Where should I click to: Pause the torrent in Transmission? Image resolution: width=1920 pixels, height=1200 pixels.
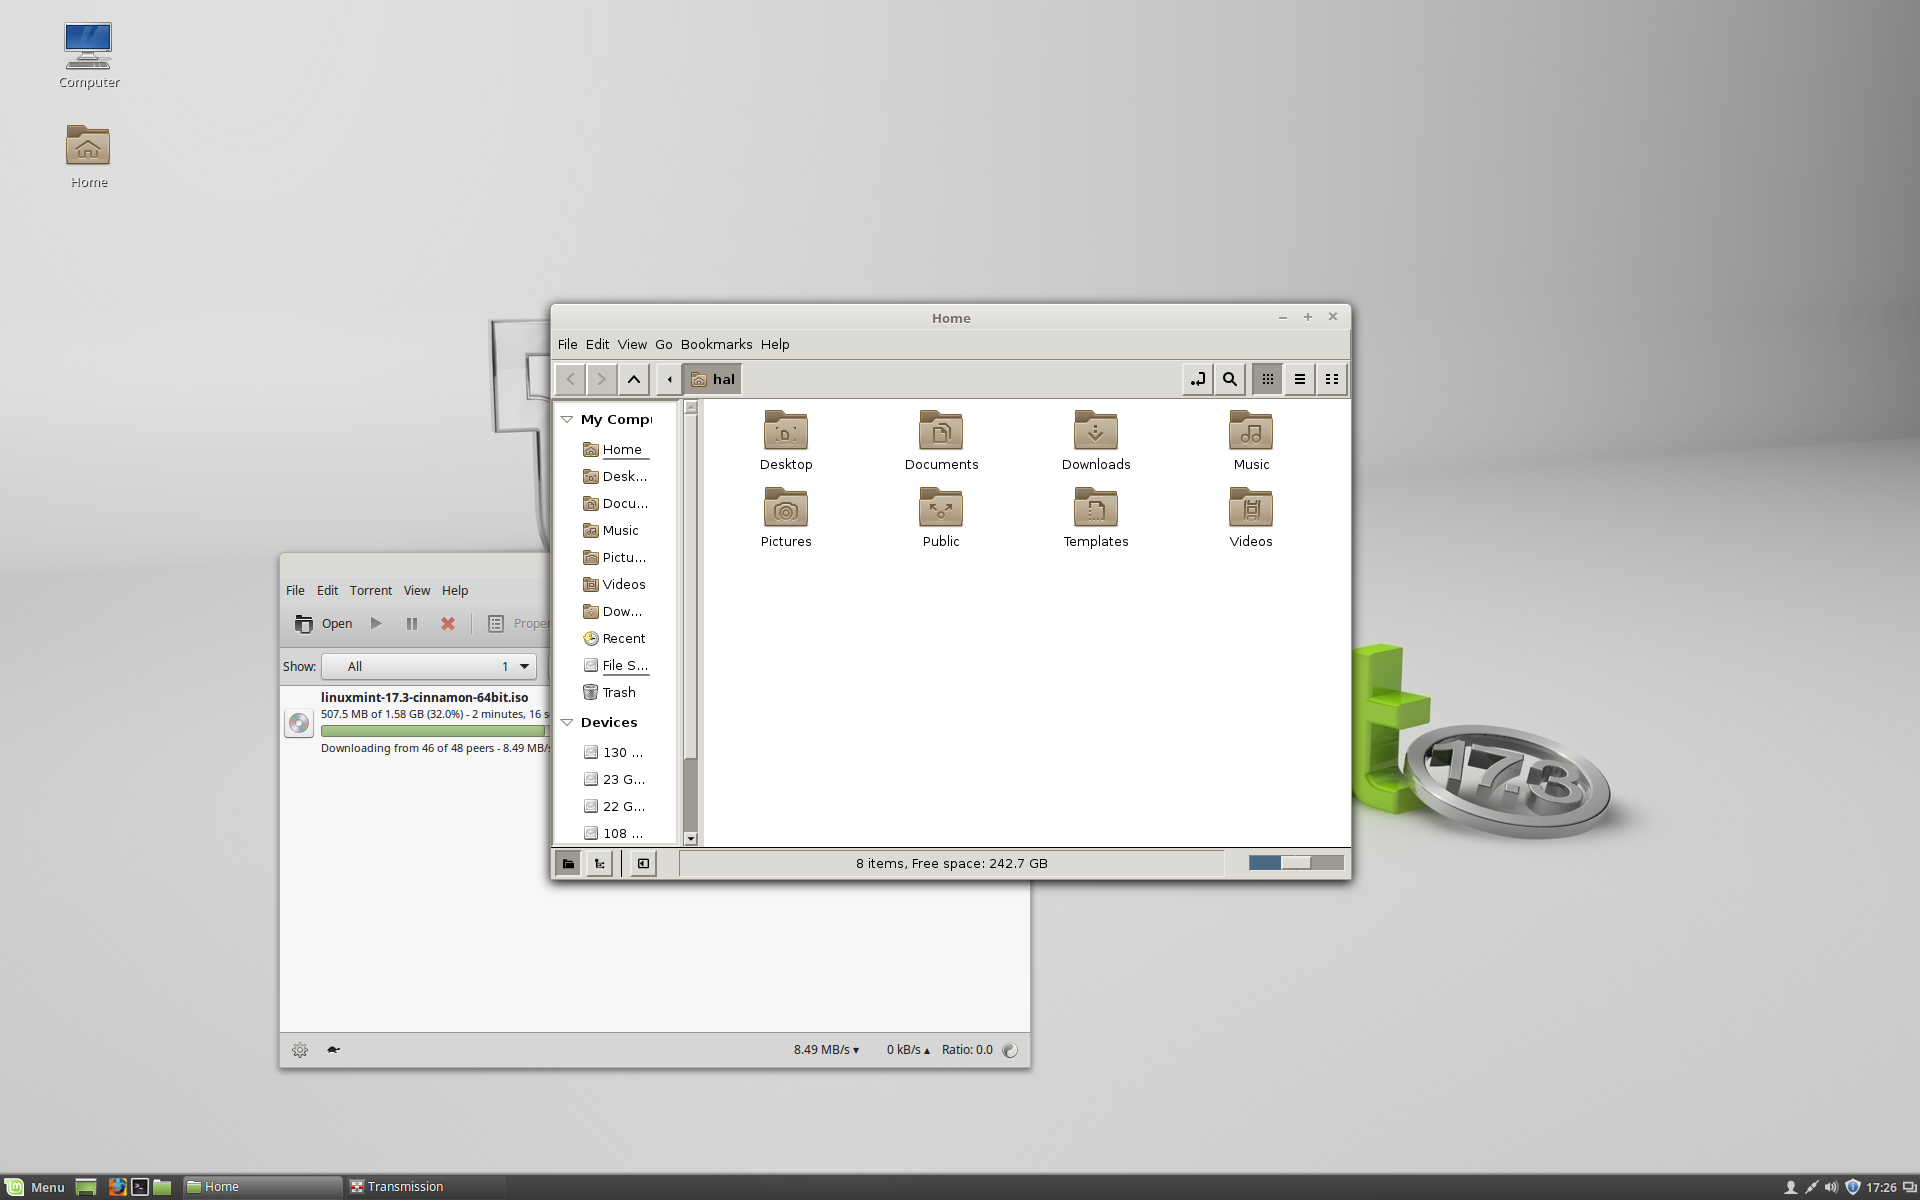411,624
